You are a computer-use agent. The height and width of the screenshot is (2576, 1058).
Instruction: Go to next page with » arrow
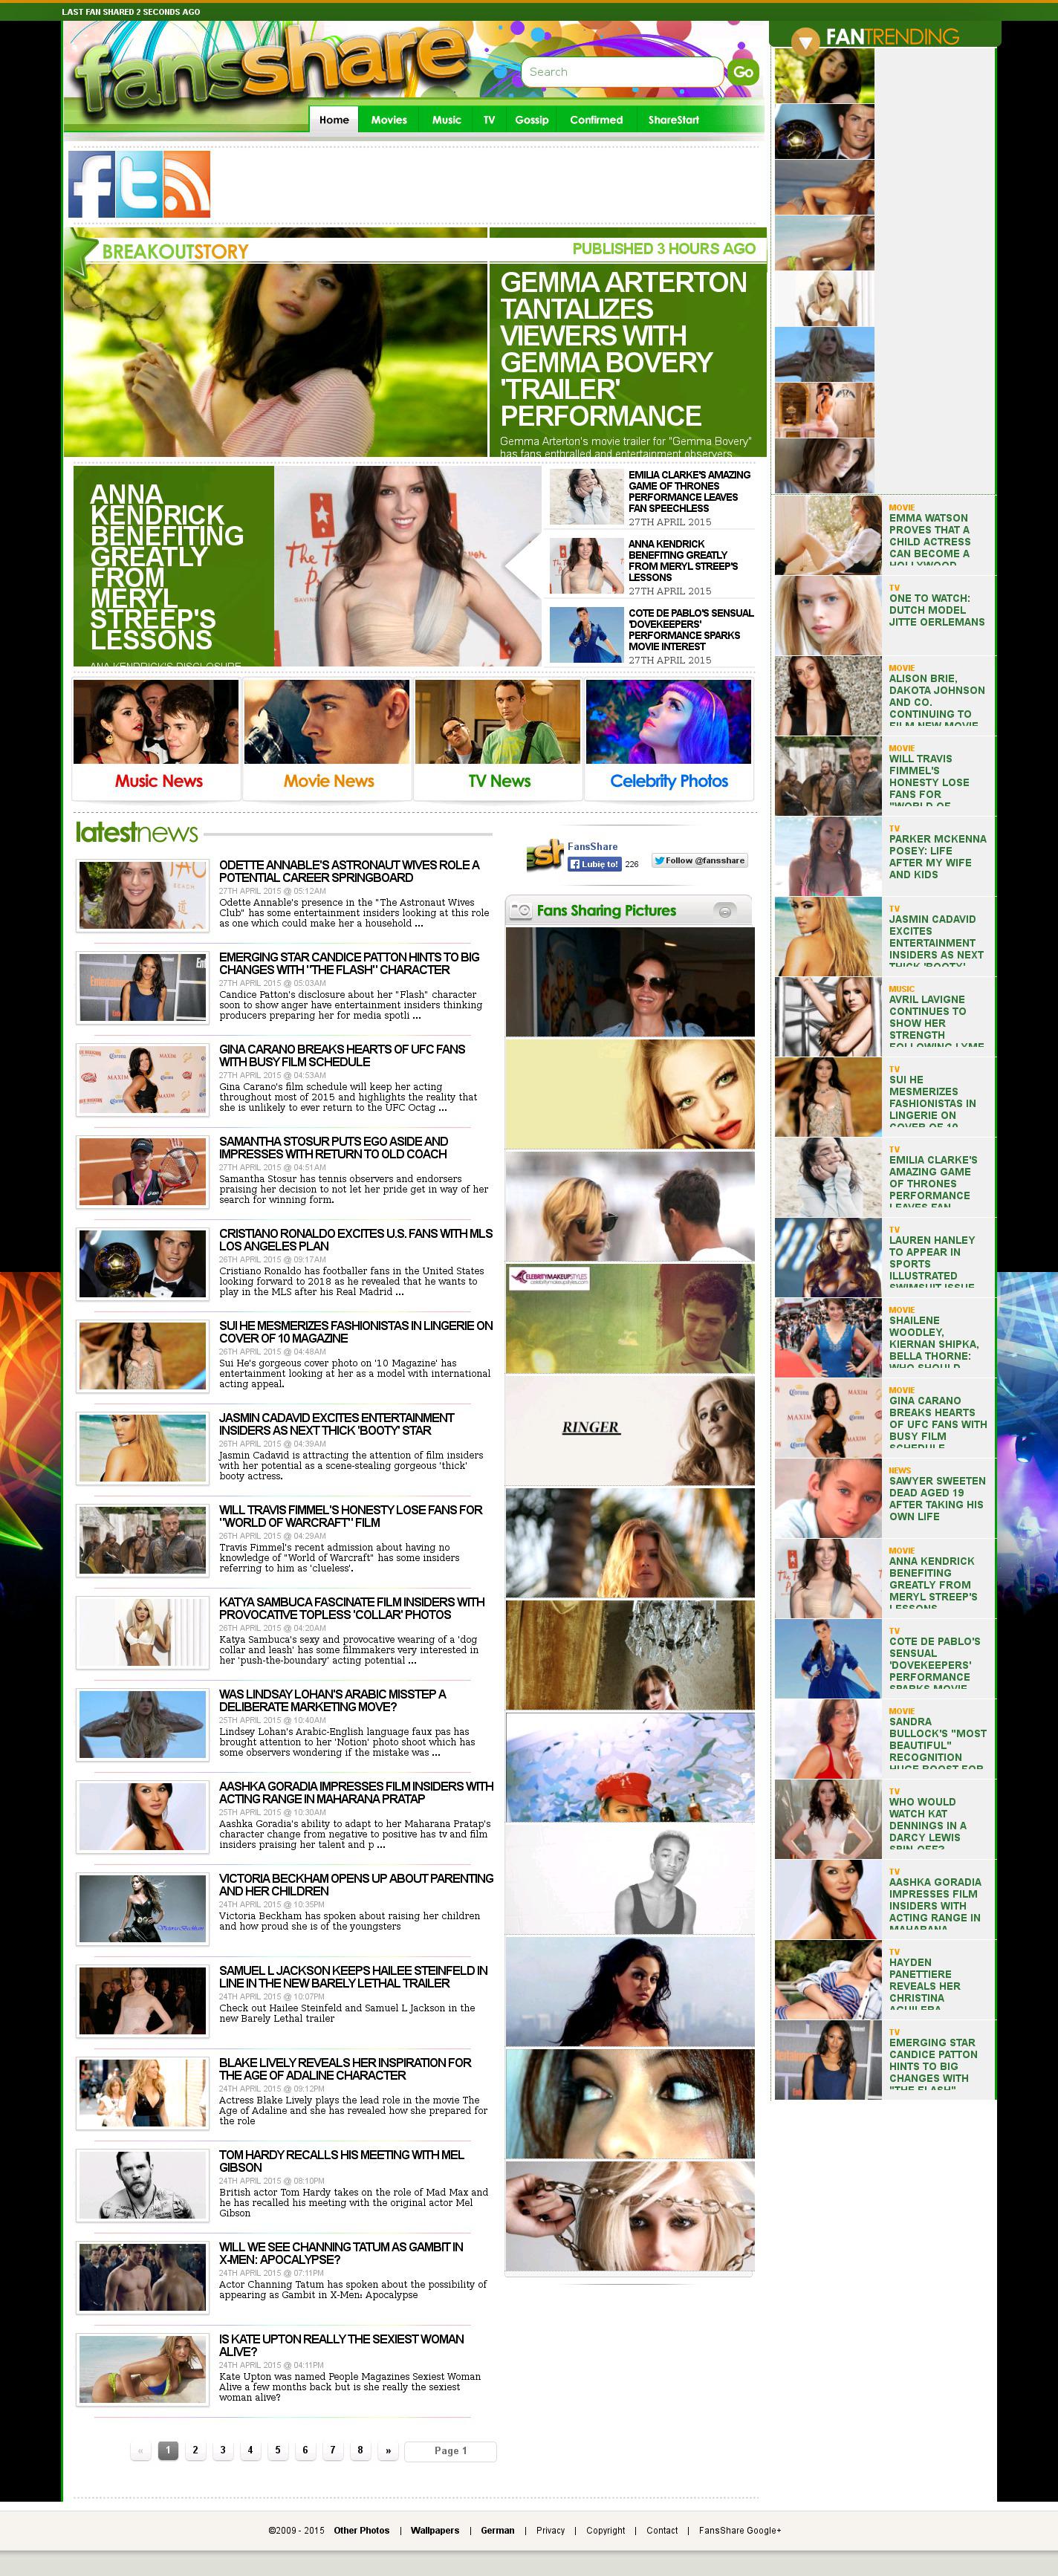(388, 2450)
